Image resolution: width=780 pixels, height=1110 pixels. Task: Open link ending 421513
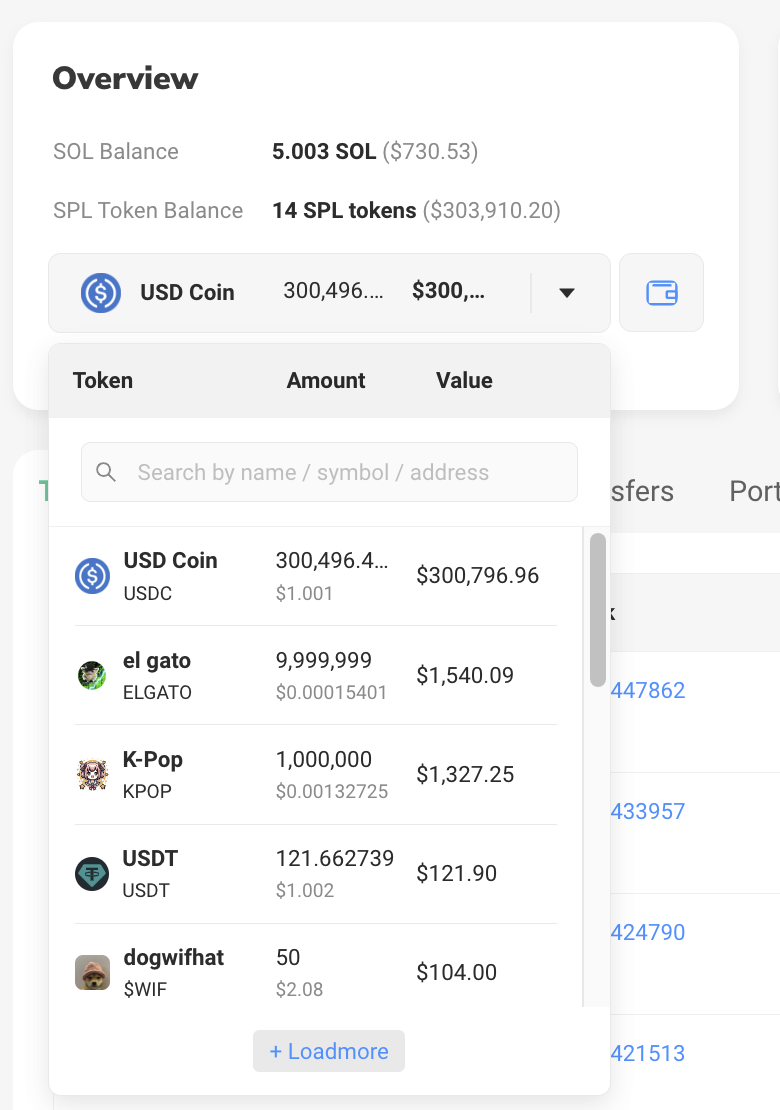648,1053
